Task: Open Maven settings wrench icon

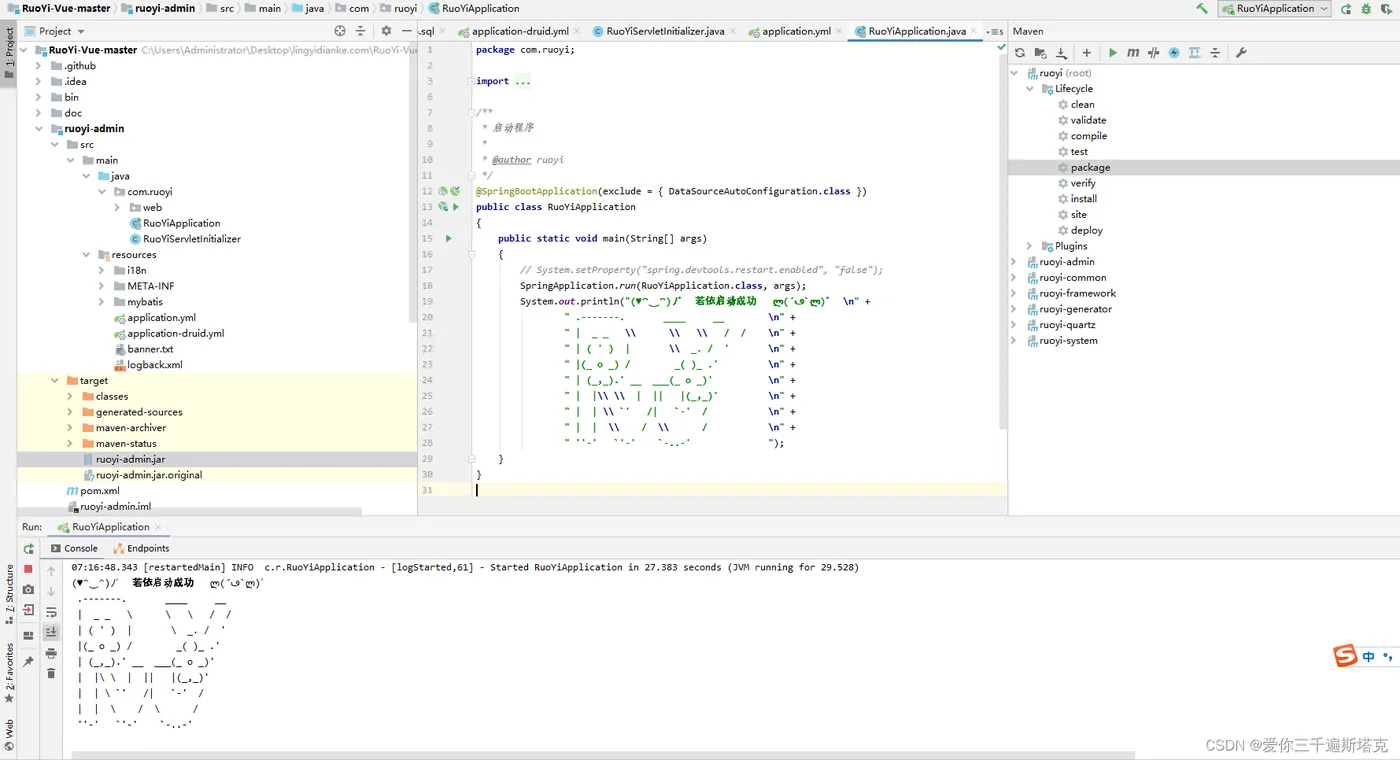Action: point(1241,53)
